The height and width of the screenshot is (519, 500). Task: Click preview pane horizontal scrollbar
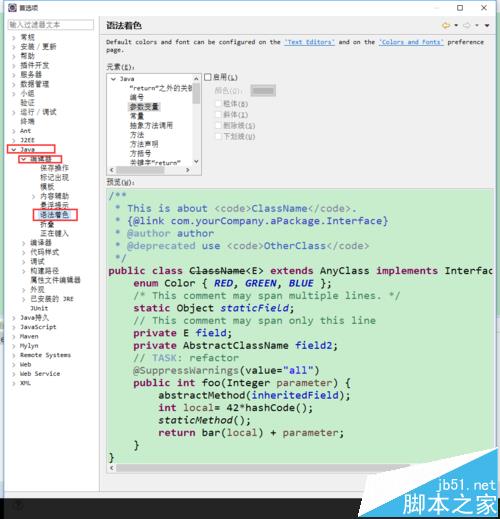[x=262, y=468]
